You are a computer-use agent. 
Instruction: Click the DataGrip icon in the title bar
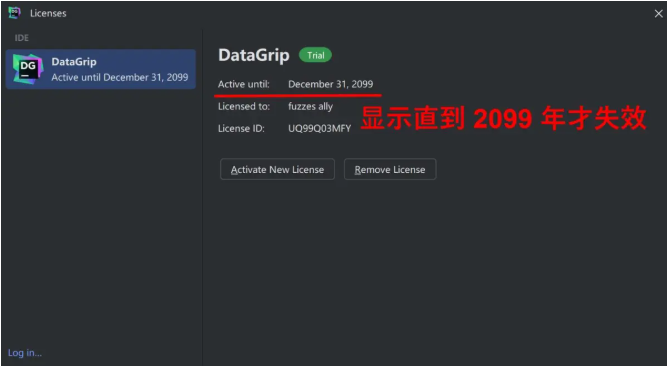coord(14,13)
